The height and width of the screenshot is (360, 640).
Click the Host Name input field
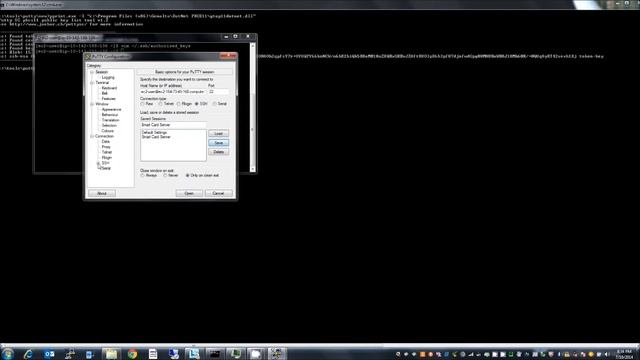[173, 92]
